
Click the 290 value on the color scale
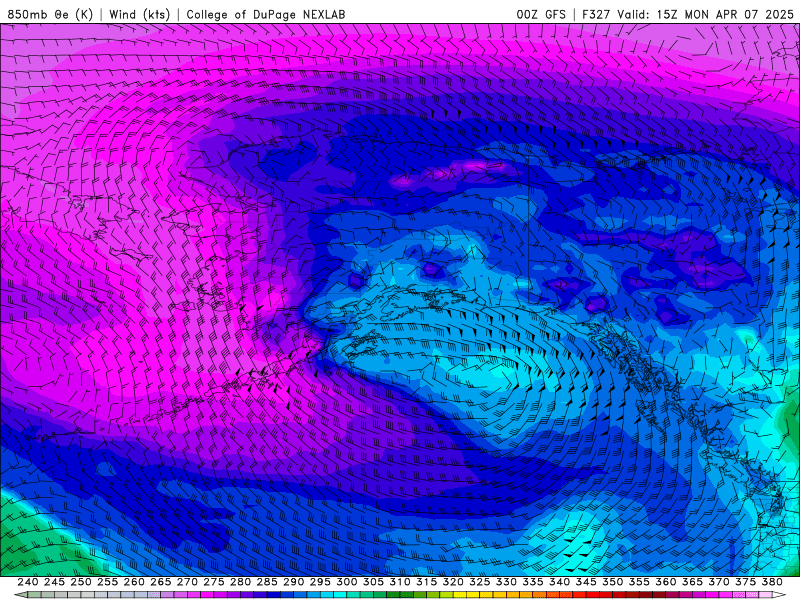point(293,582)
